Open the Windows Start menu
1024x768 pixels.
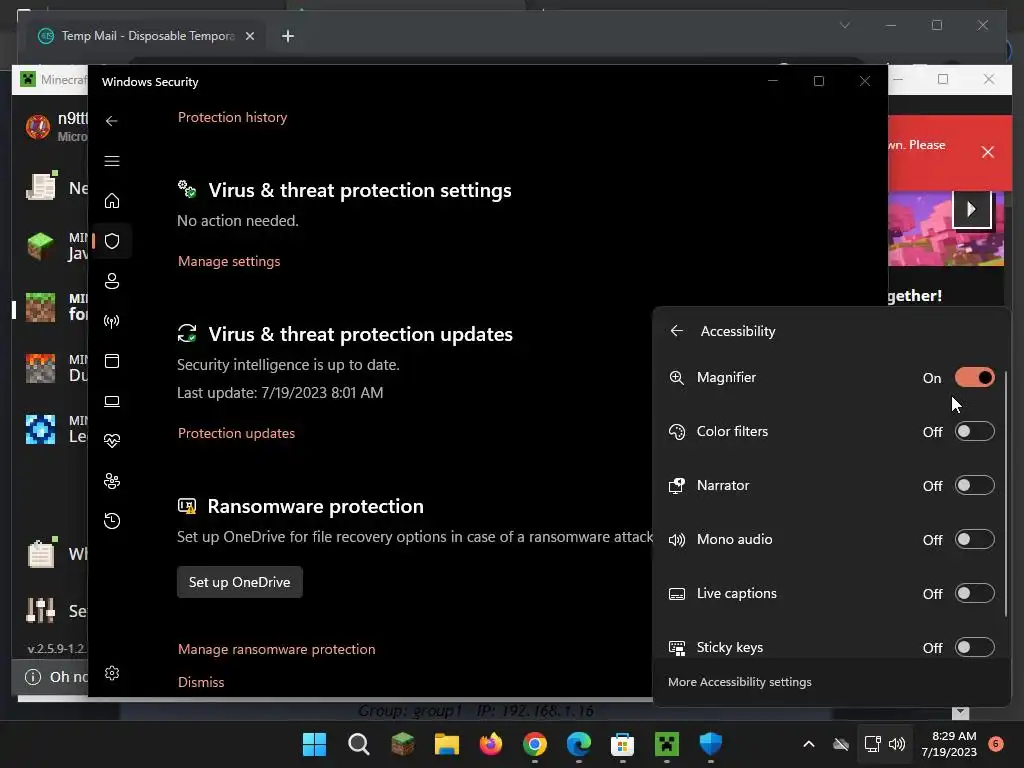314,744
